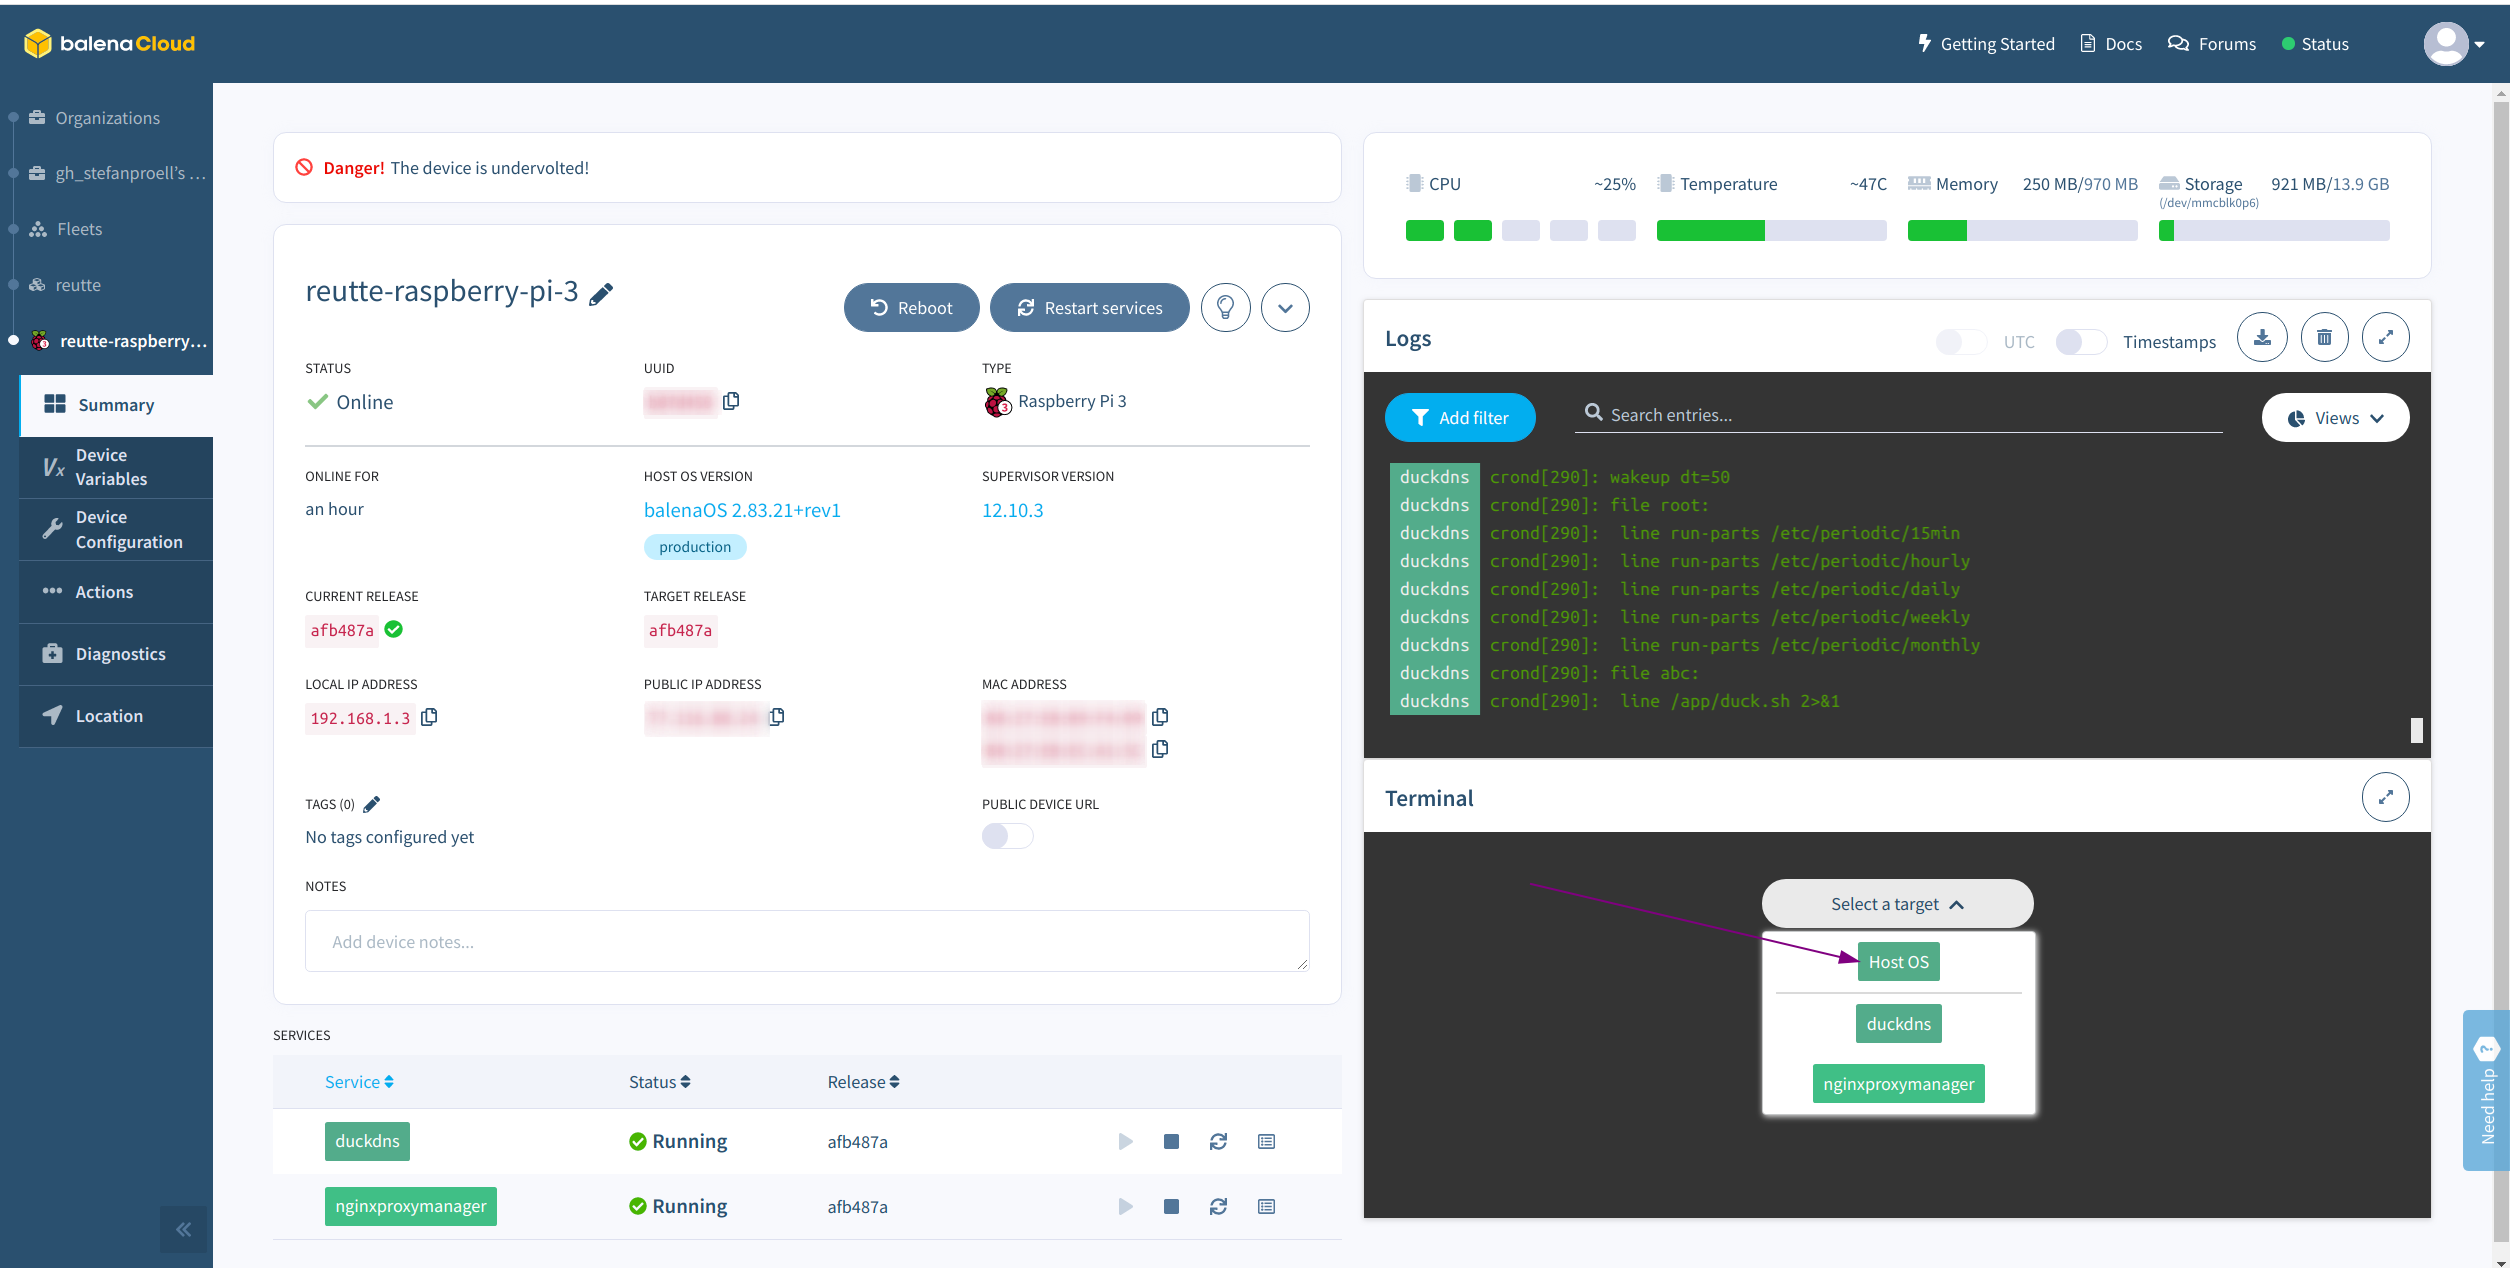
Task: Click the Memory usage bar
Action: pyautogui.click(x=2022, y=231)
